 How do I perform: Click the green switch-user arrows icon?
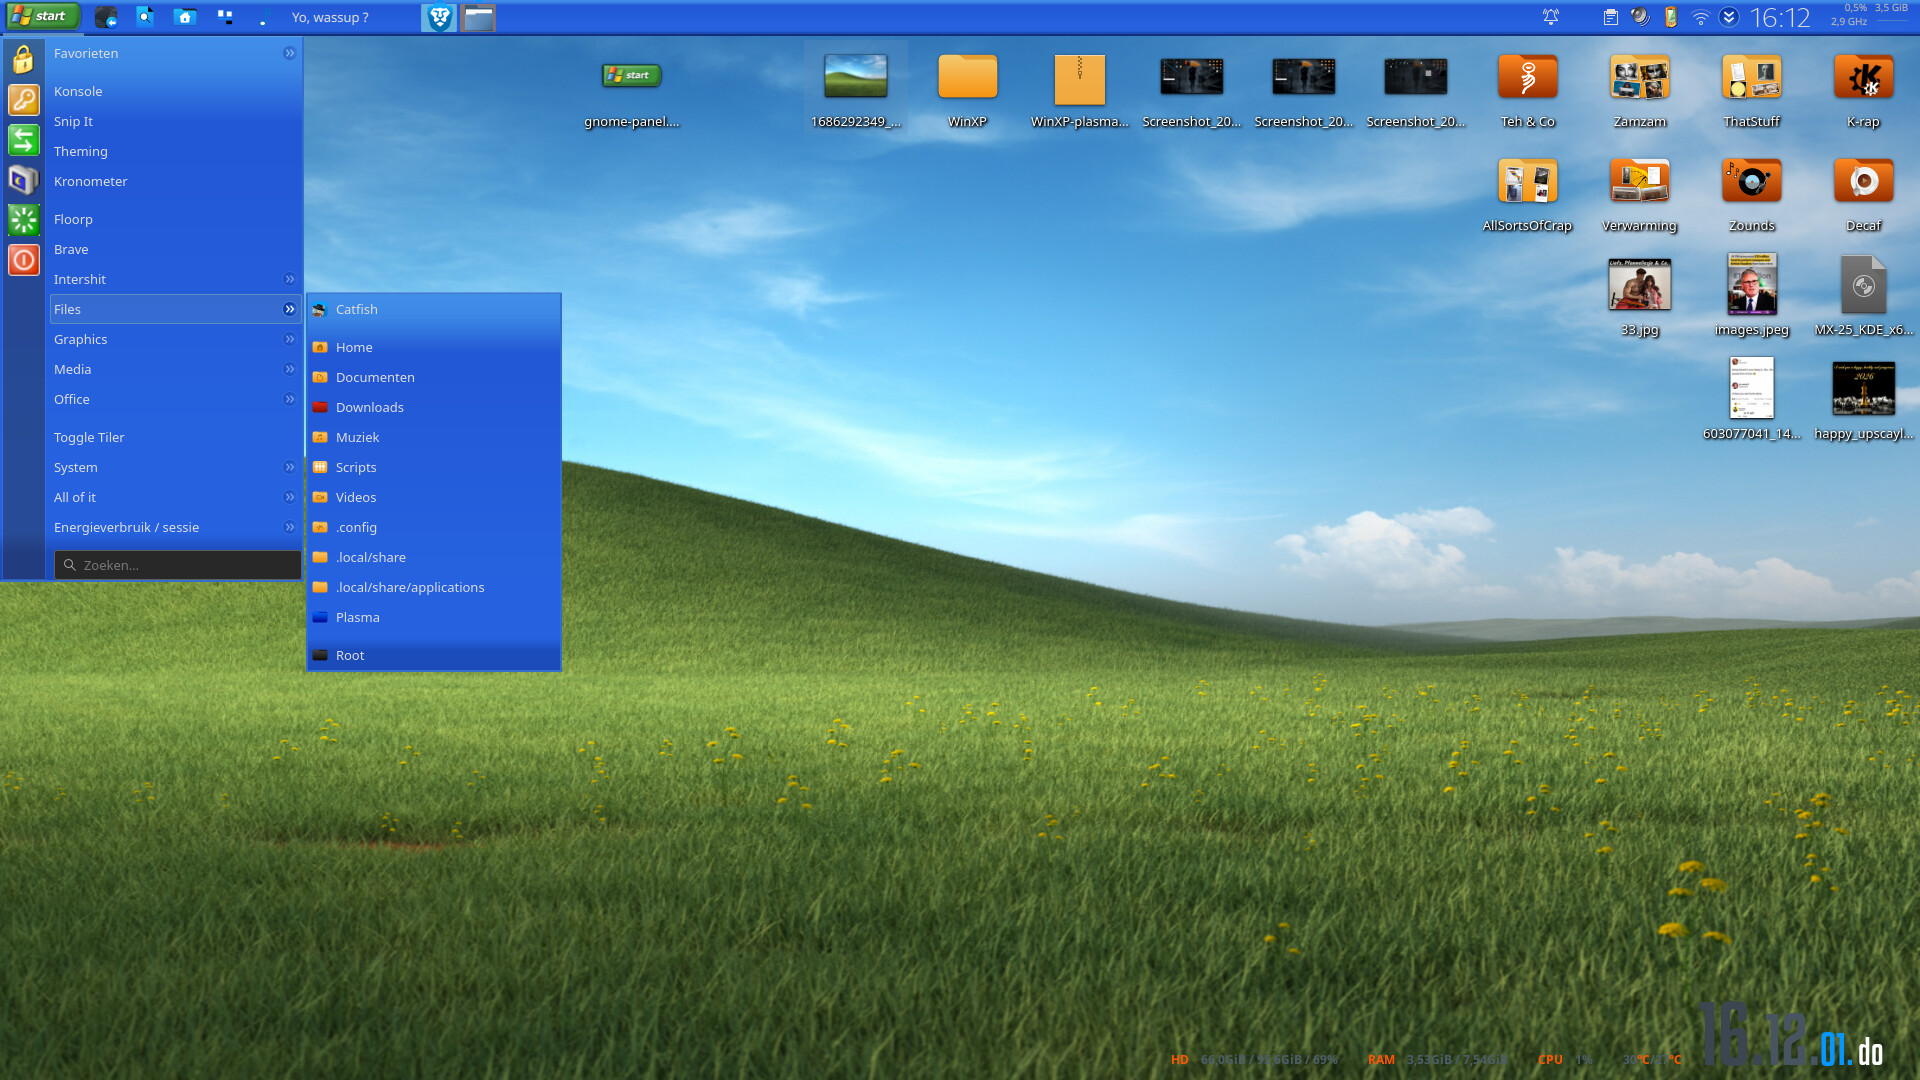click(x=23, y=140)
